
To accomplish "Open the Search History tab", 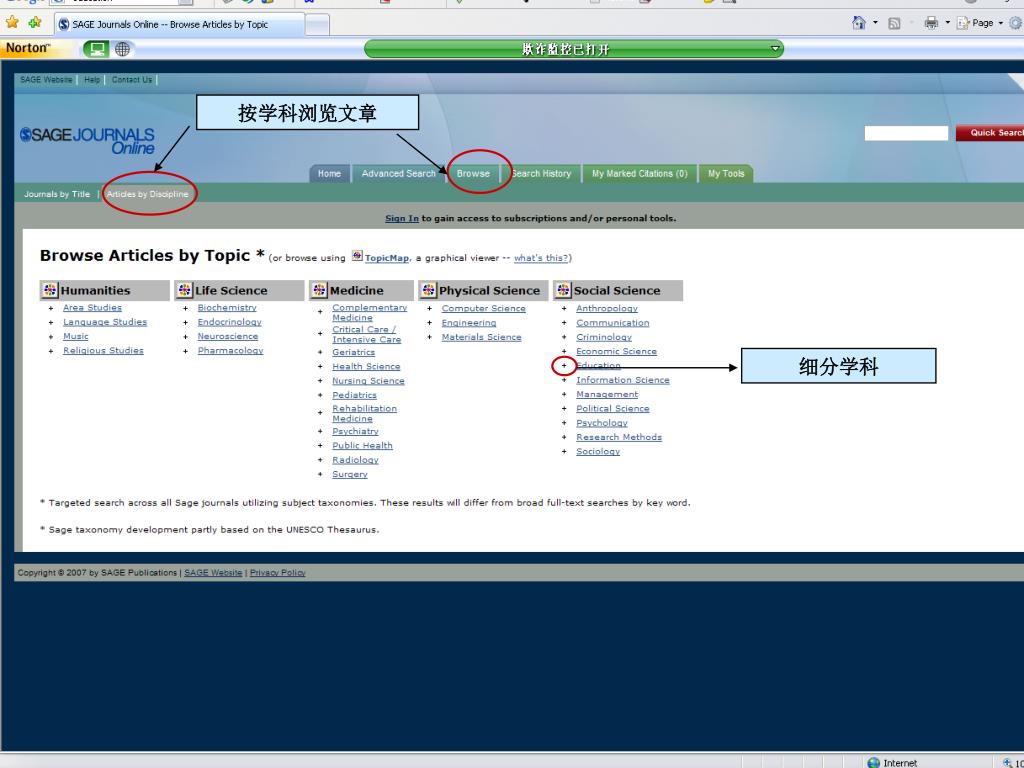I will tap(541, 173).
